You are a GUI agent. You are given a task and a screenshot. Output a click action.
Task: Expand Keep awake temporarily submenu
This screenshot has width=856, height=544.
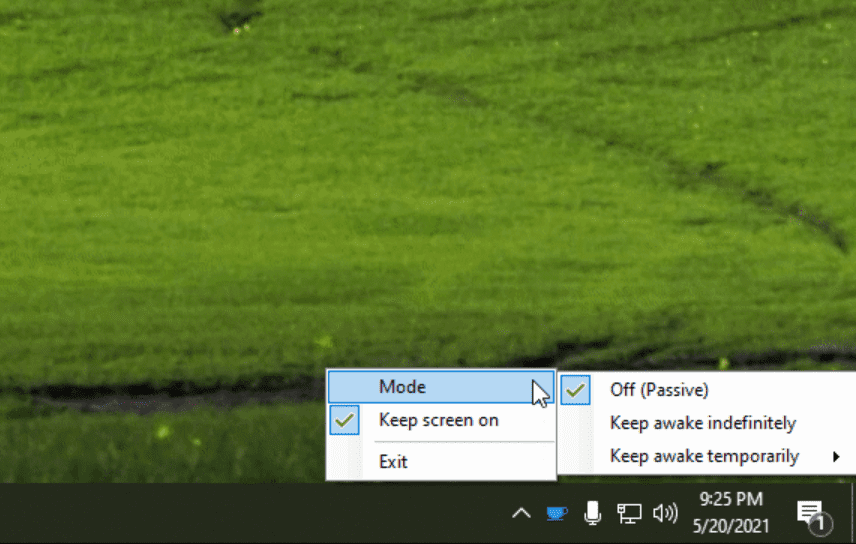(708, 456)
